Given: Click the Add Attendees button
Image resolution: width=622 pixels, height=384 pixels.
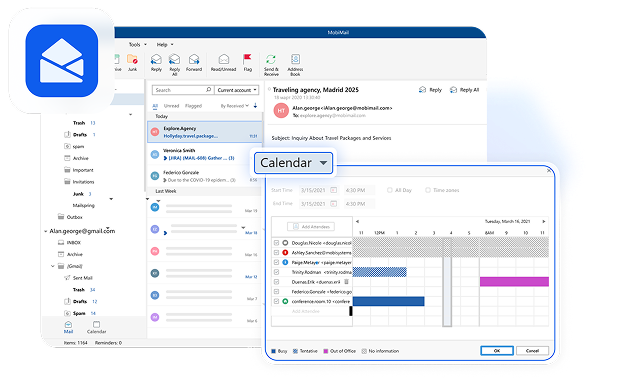Looking at the screenshot, I should click(311, 227).
